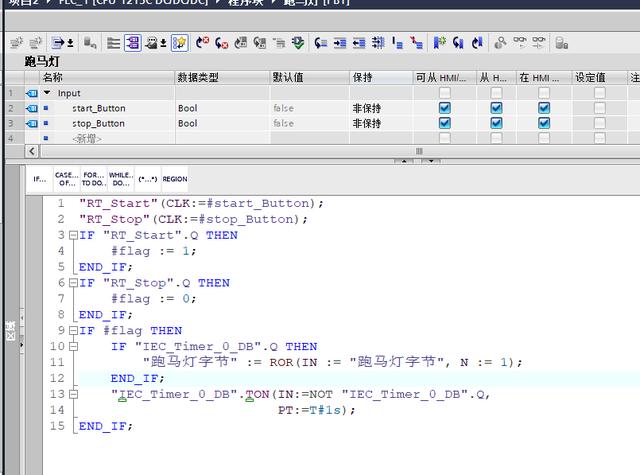This screenshot has height=475, width=640.
Task: Go to next bookmark icon
Action: coord(458,42)
